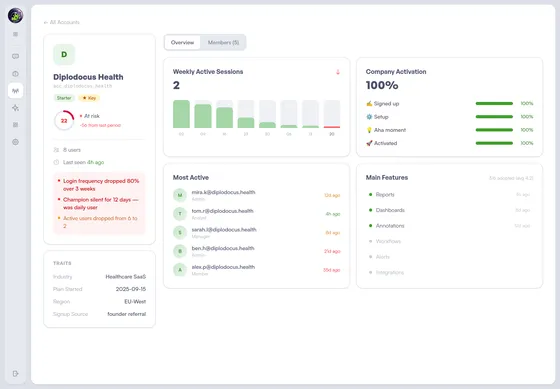
Task: Click the first tallest weekly sessions bar
Action: pyautogui.click(x=181, y=114)
